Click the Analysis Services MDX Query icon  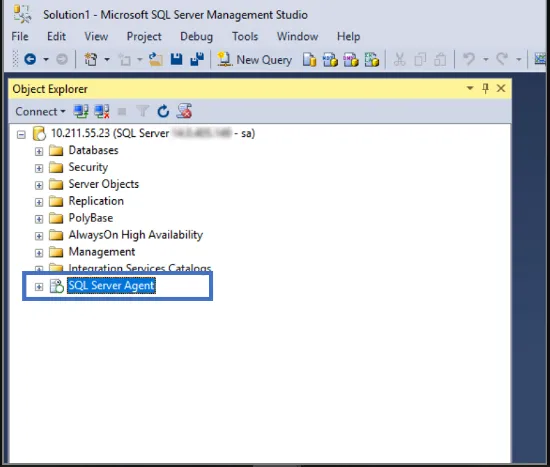pos(330,60)
